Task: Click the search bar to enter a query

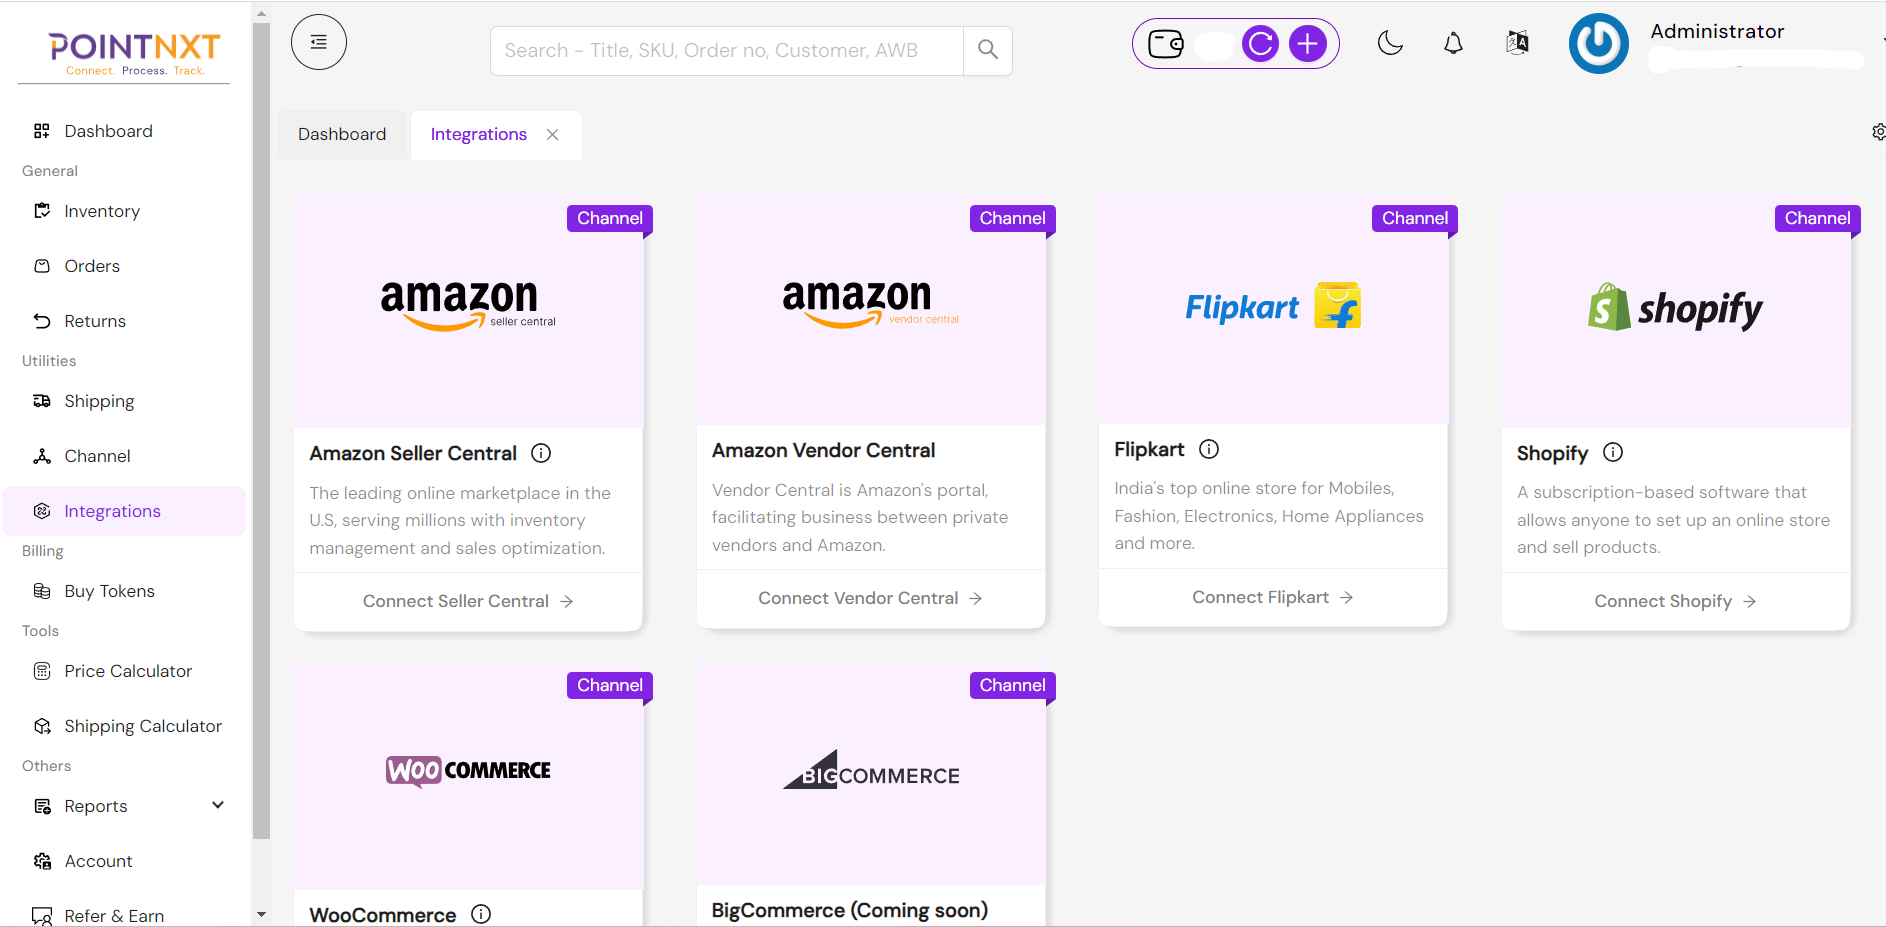Action: pos(720,49)
